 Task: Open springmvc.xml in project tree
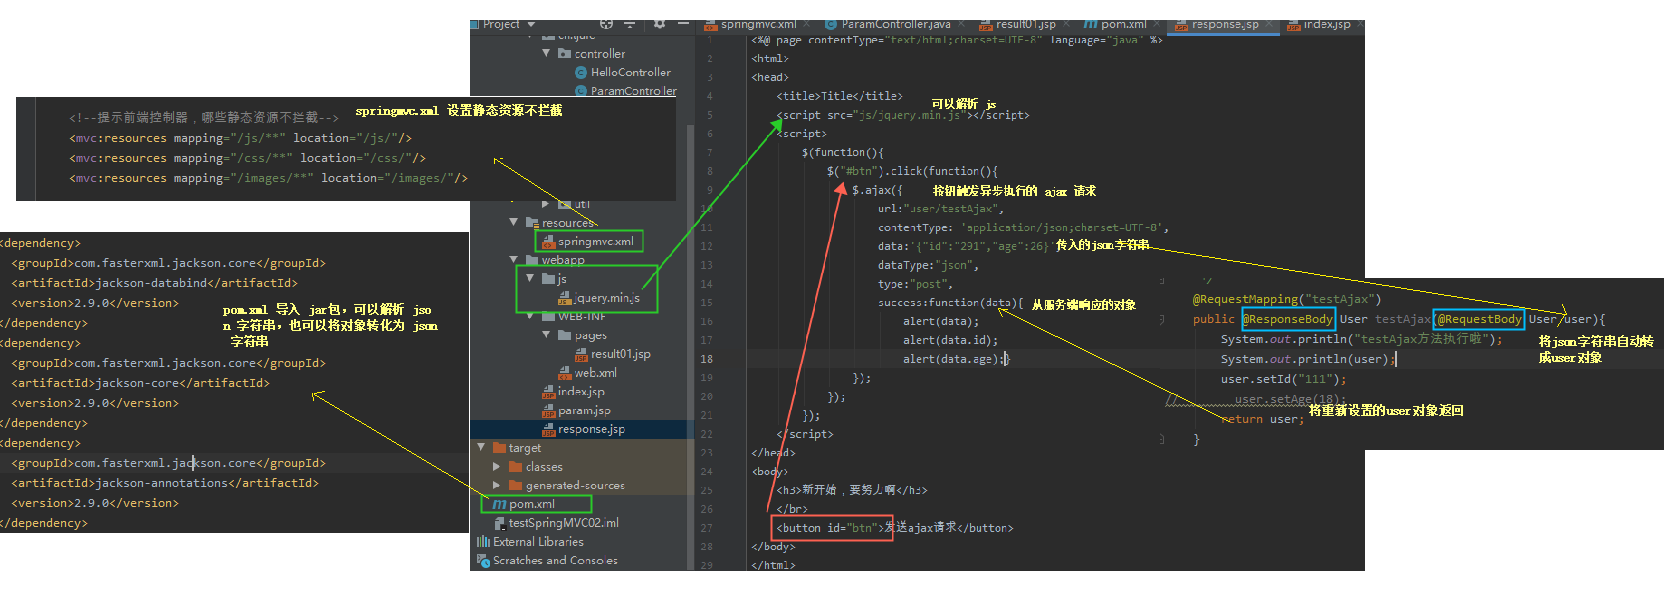595,241
